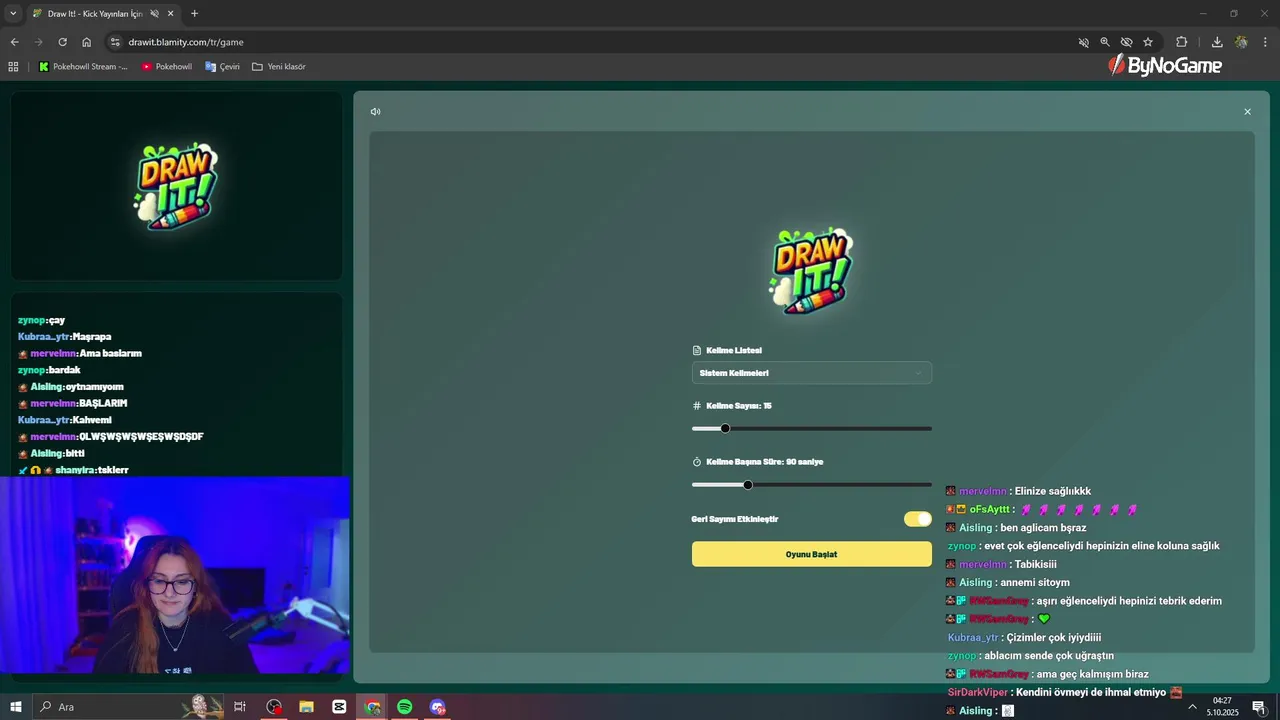
Task: Unmute tab via tab mute icon
Action: [x=154, y=14]
